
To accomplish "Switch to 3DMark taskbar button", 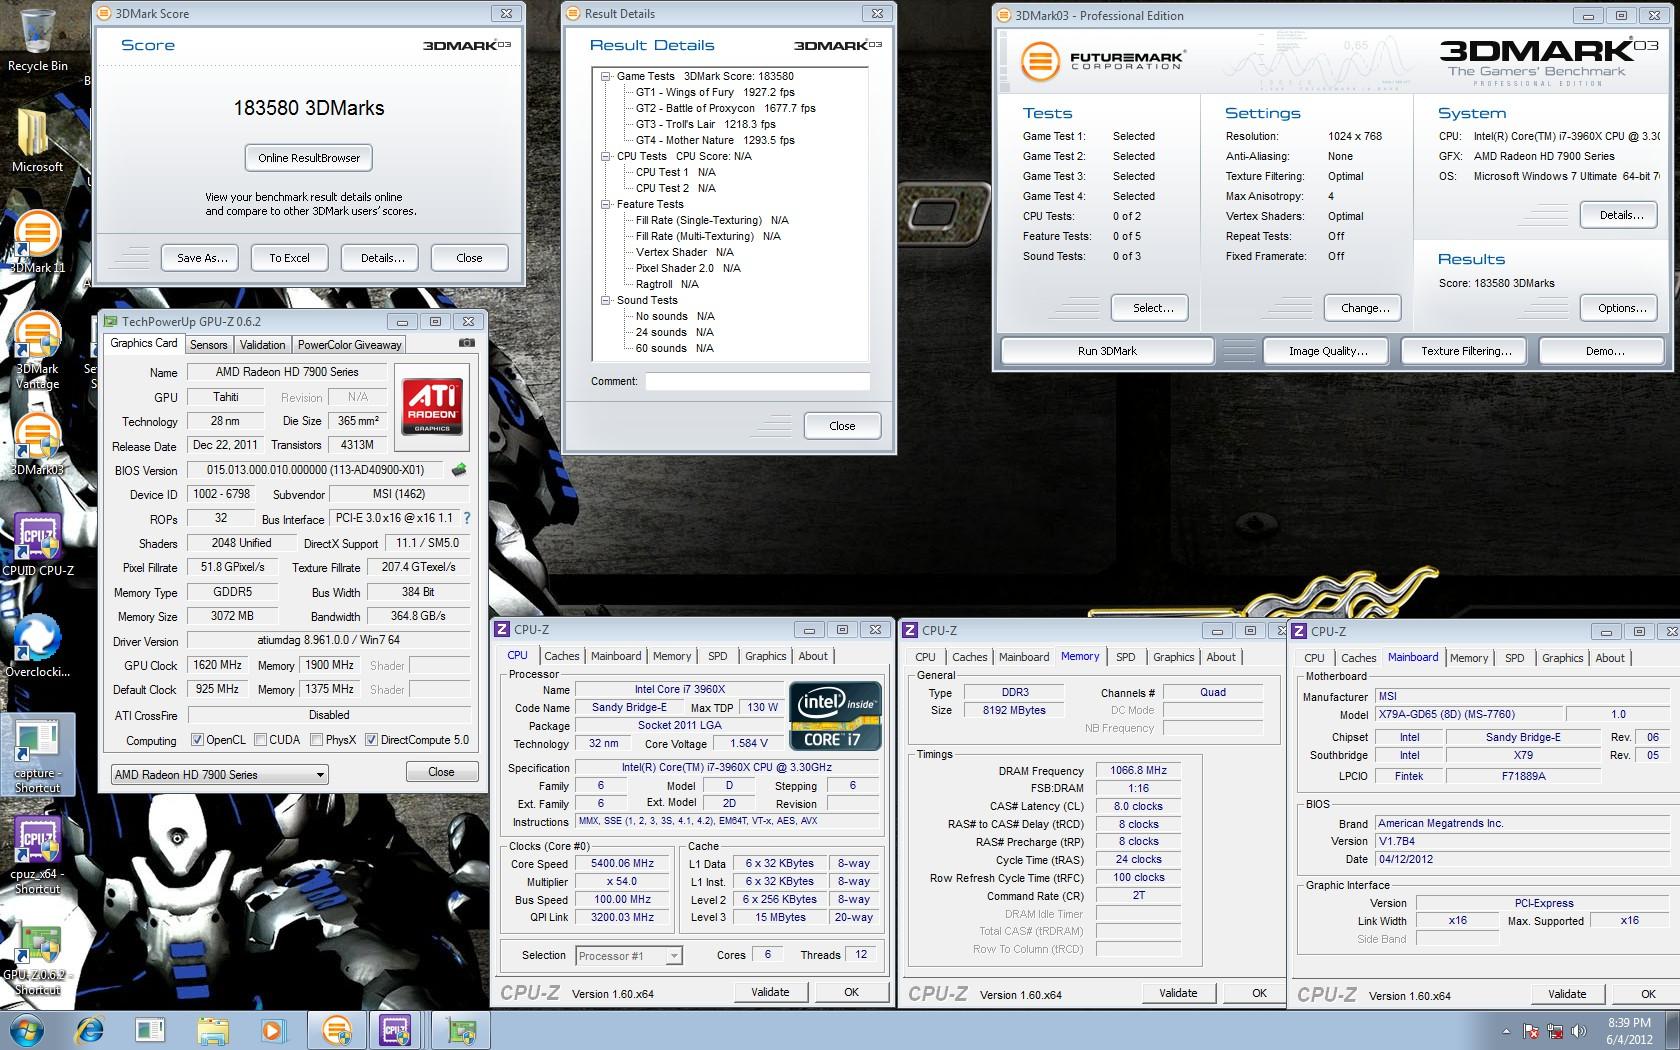I will tap(337, 1030).
